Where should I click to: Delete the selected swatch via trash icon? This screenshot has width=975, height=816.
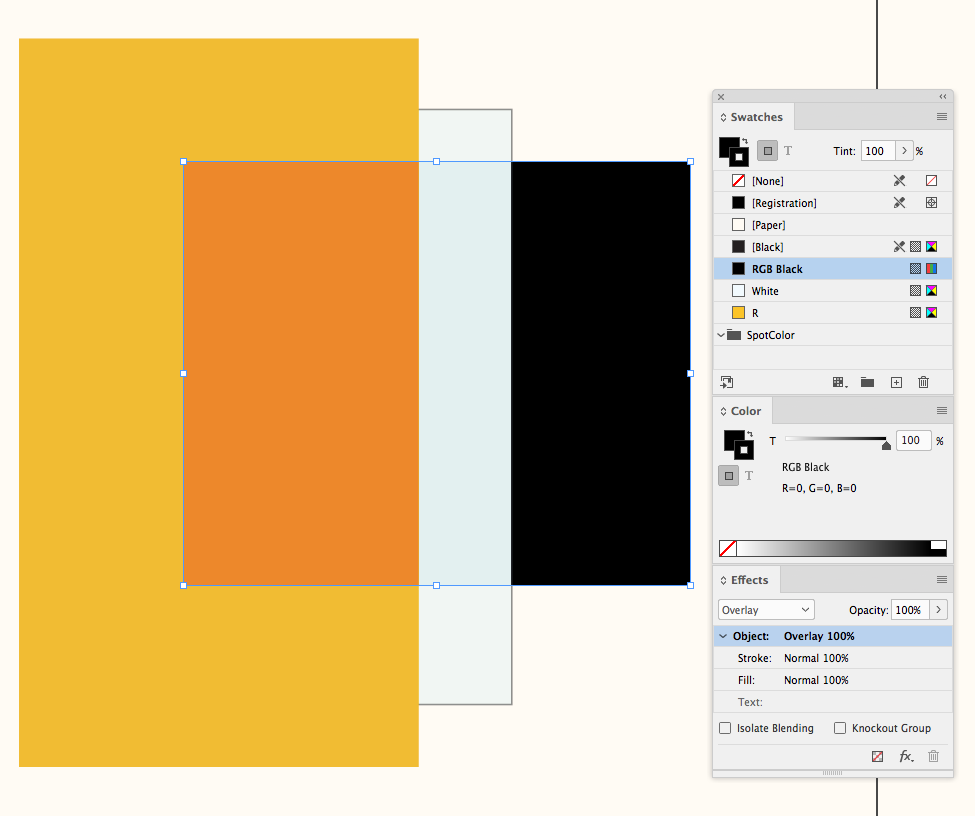coord(923,382)
